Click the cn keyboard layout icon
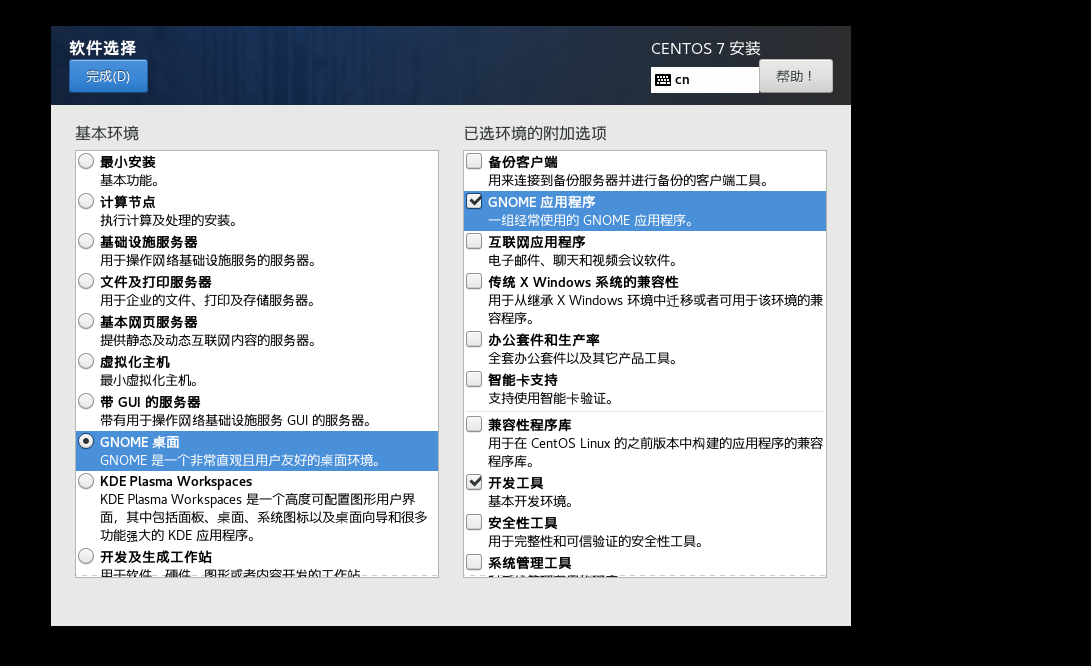Image resolution: width=1091 pixels, height=666 pixels. pyautogui.click(x=663, y=80)
